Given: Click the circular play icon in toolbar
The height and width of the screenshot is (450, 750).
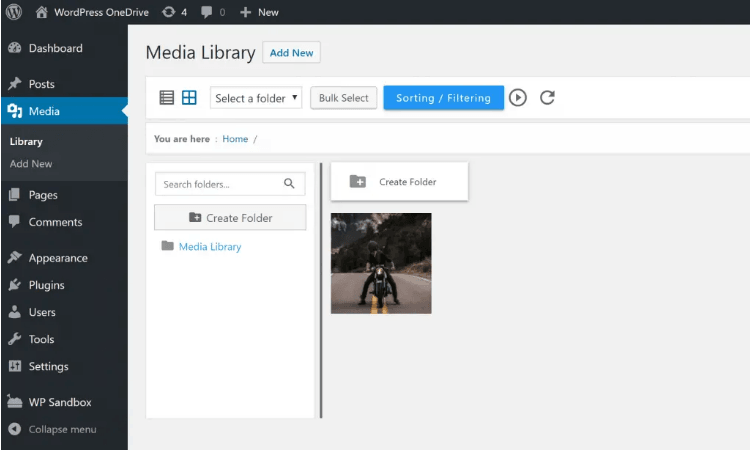Looking at the screenshot, I should 518,98.
